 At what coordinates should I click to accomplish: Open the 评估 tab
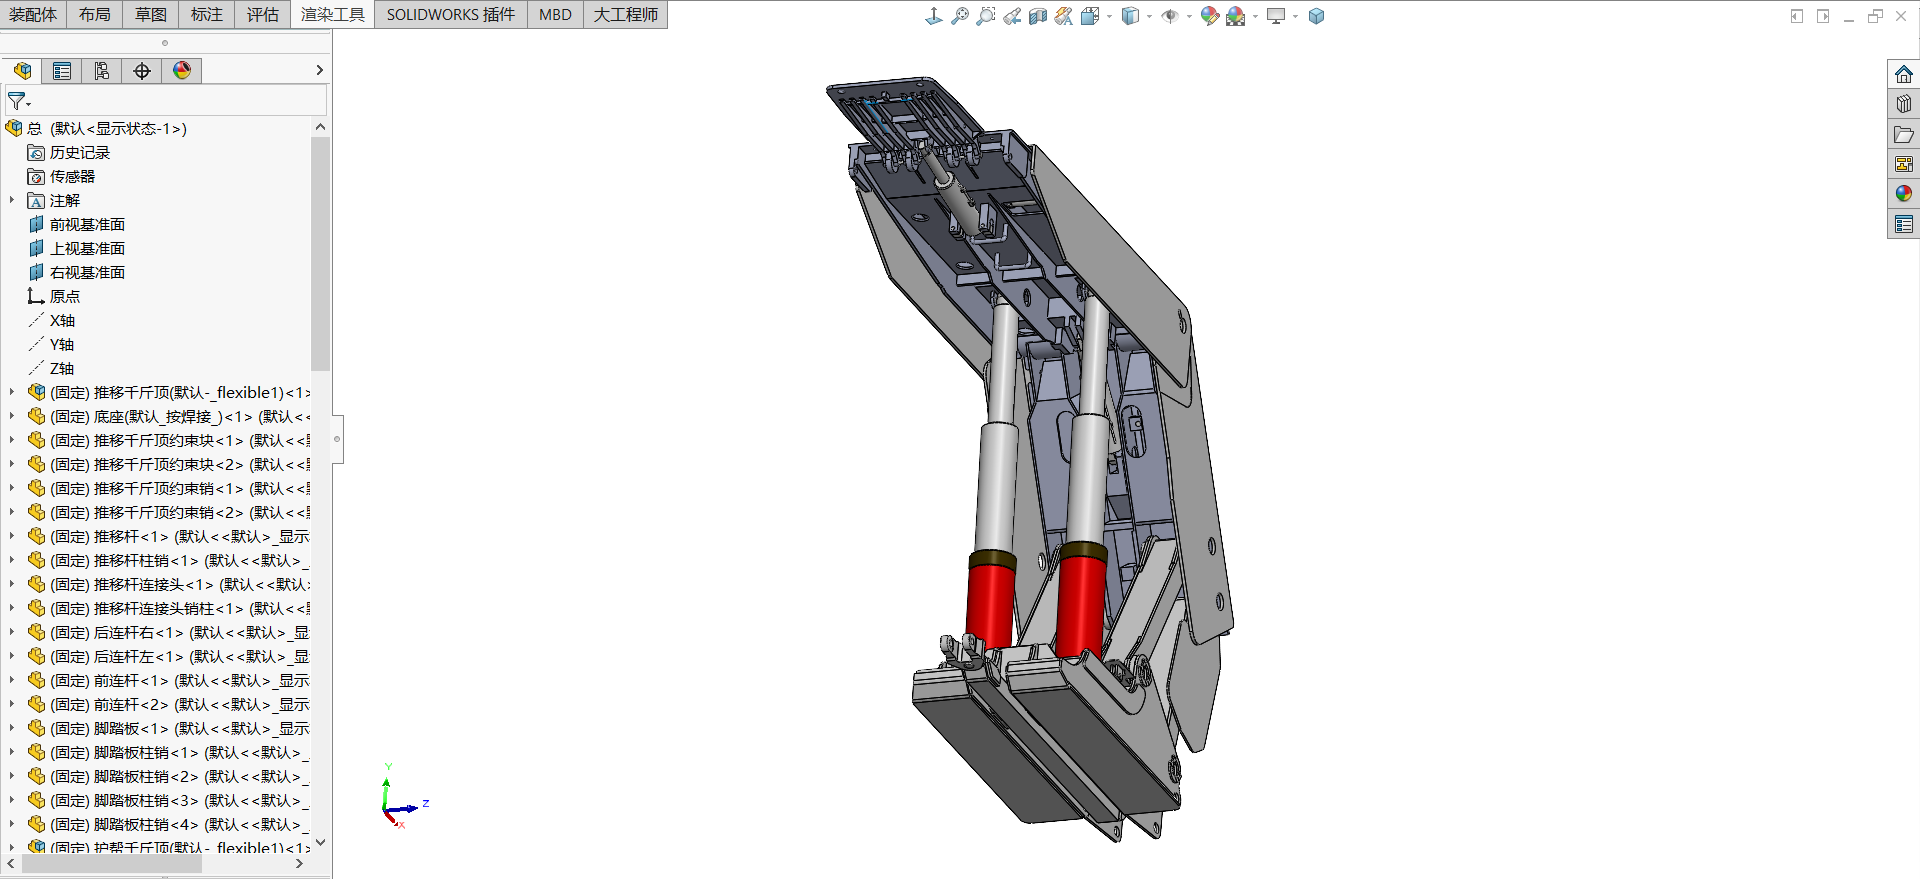pyautogui.click(x=263, y=14)
